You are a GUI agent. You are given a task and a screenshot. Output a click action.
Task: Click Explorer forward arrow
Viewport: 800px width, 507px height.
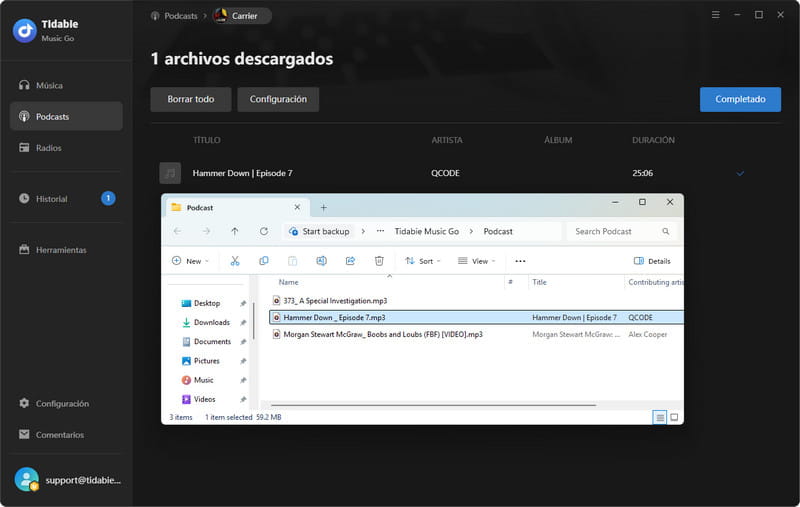[x=206, y=231]
